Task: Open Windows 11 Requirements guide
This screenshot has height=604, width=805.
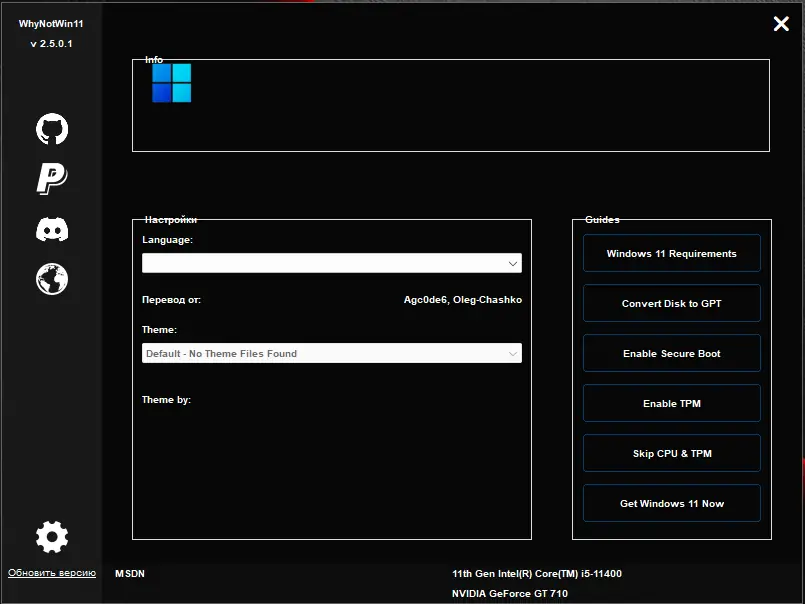Action: [x=672, y=253]
